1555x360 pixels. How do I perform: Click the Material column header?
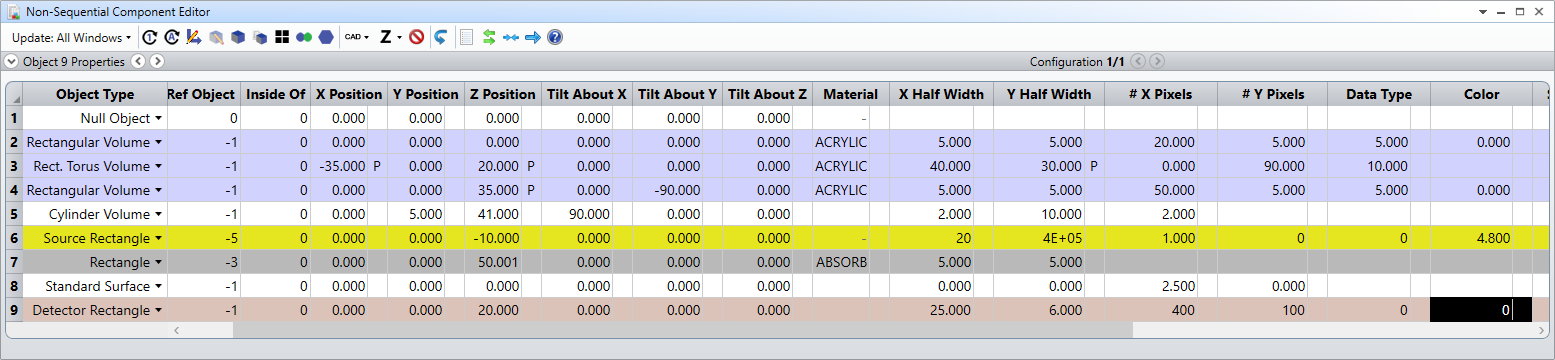coord(850,94)
